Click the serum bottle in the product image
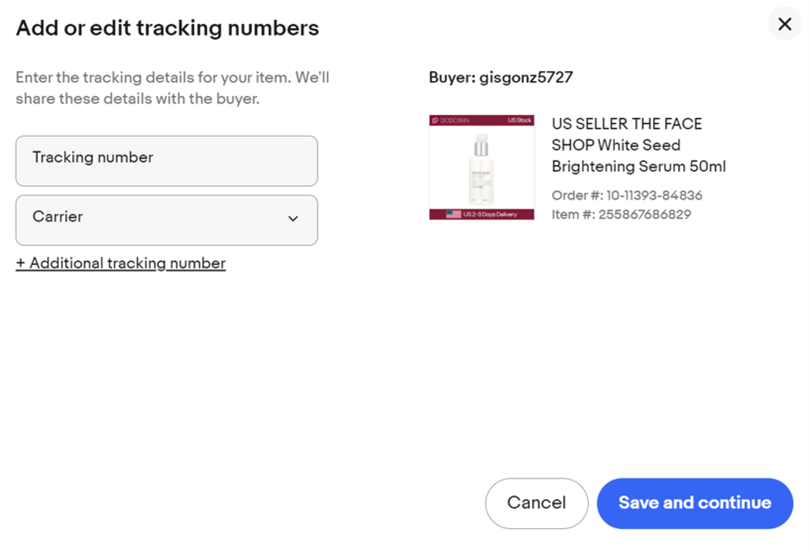Viewport: 809px width, 558px height. 481,169
